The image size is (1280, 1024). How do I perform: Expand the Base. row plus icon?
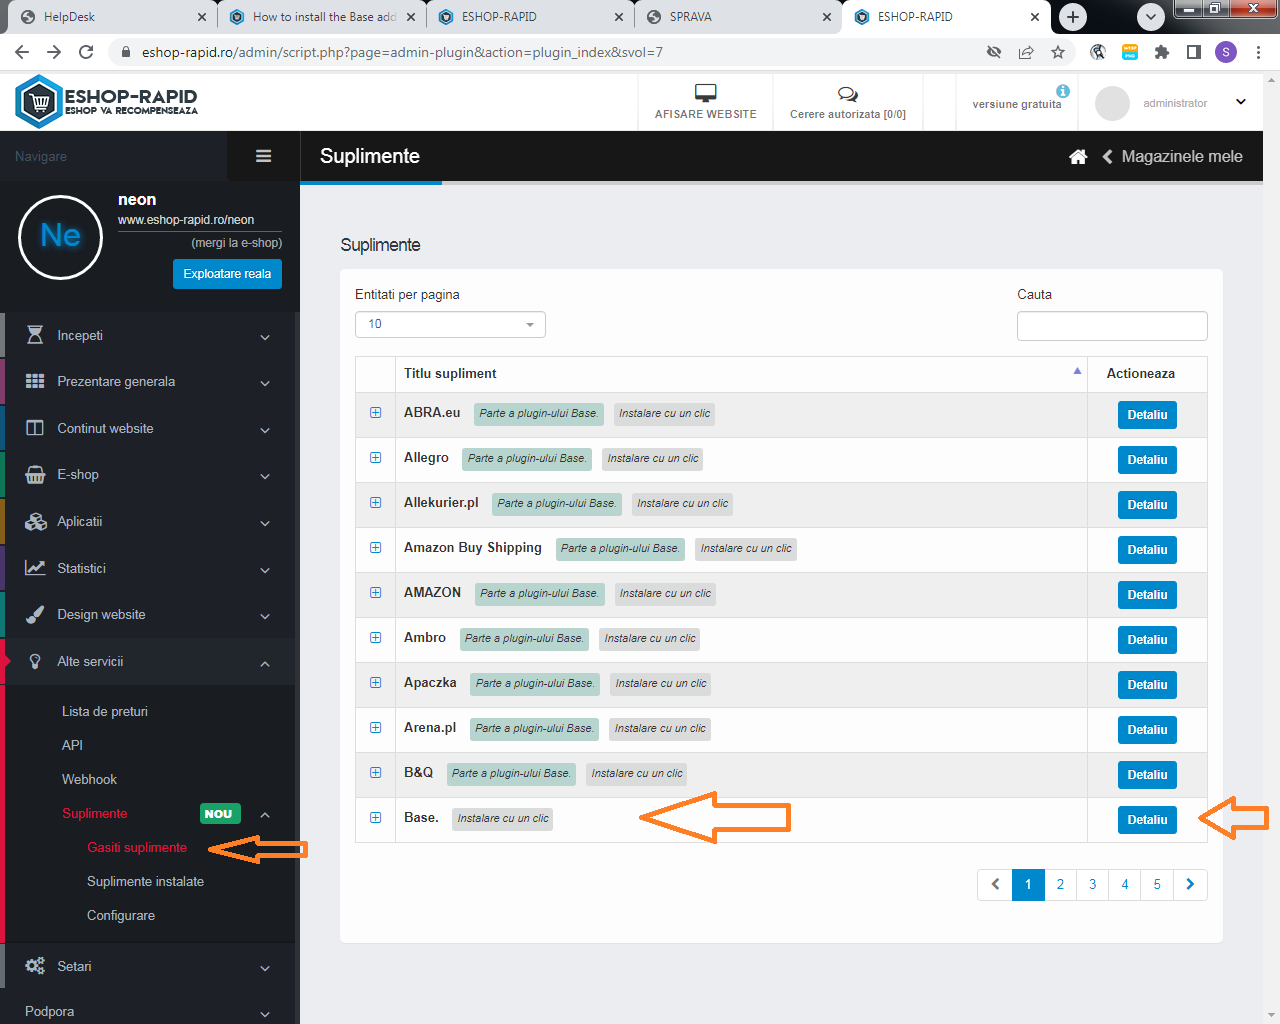pyautogui.click(x=376, y=818)
